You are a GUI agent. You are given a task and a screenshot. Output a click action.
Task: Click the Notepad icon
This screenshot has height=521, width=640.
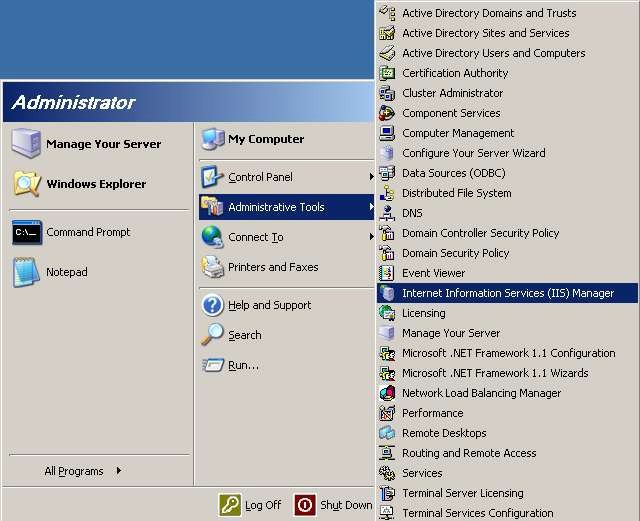(x=27, y=272)
